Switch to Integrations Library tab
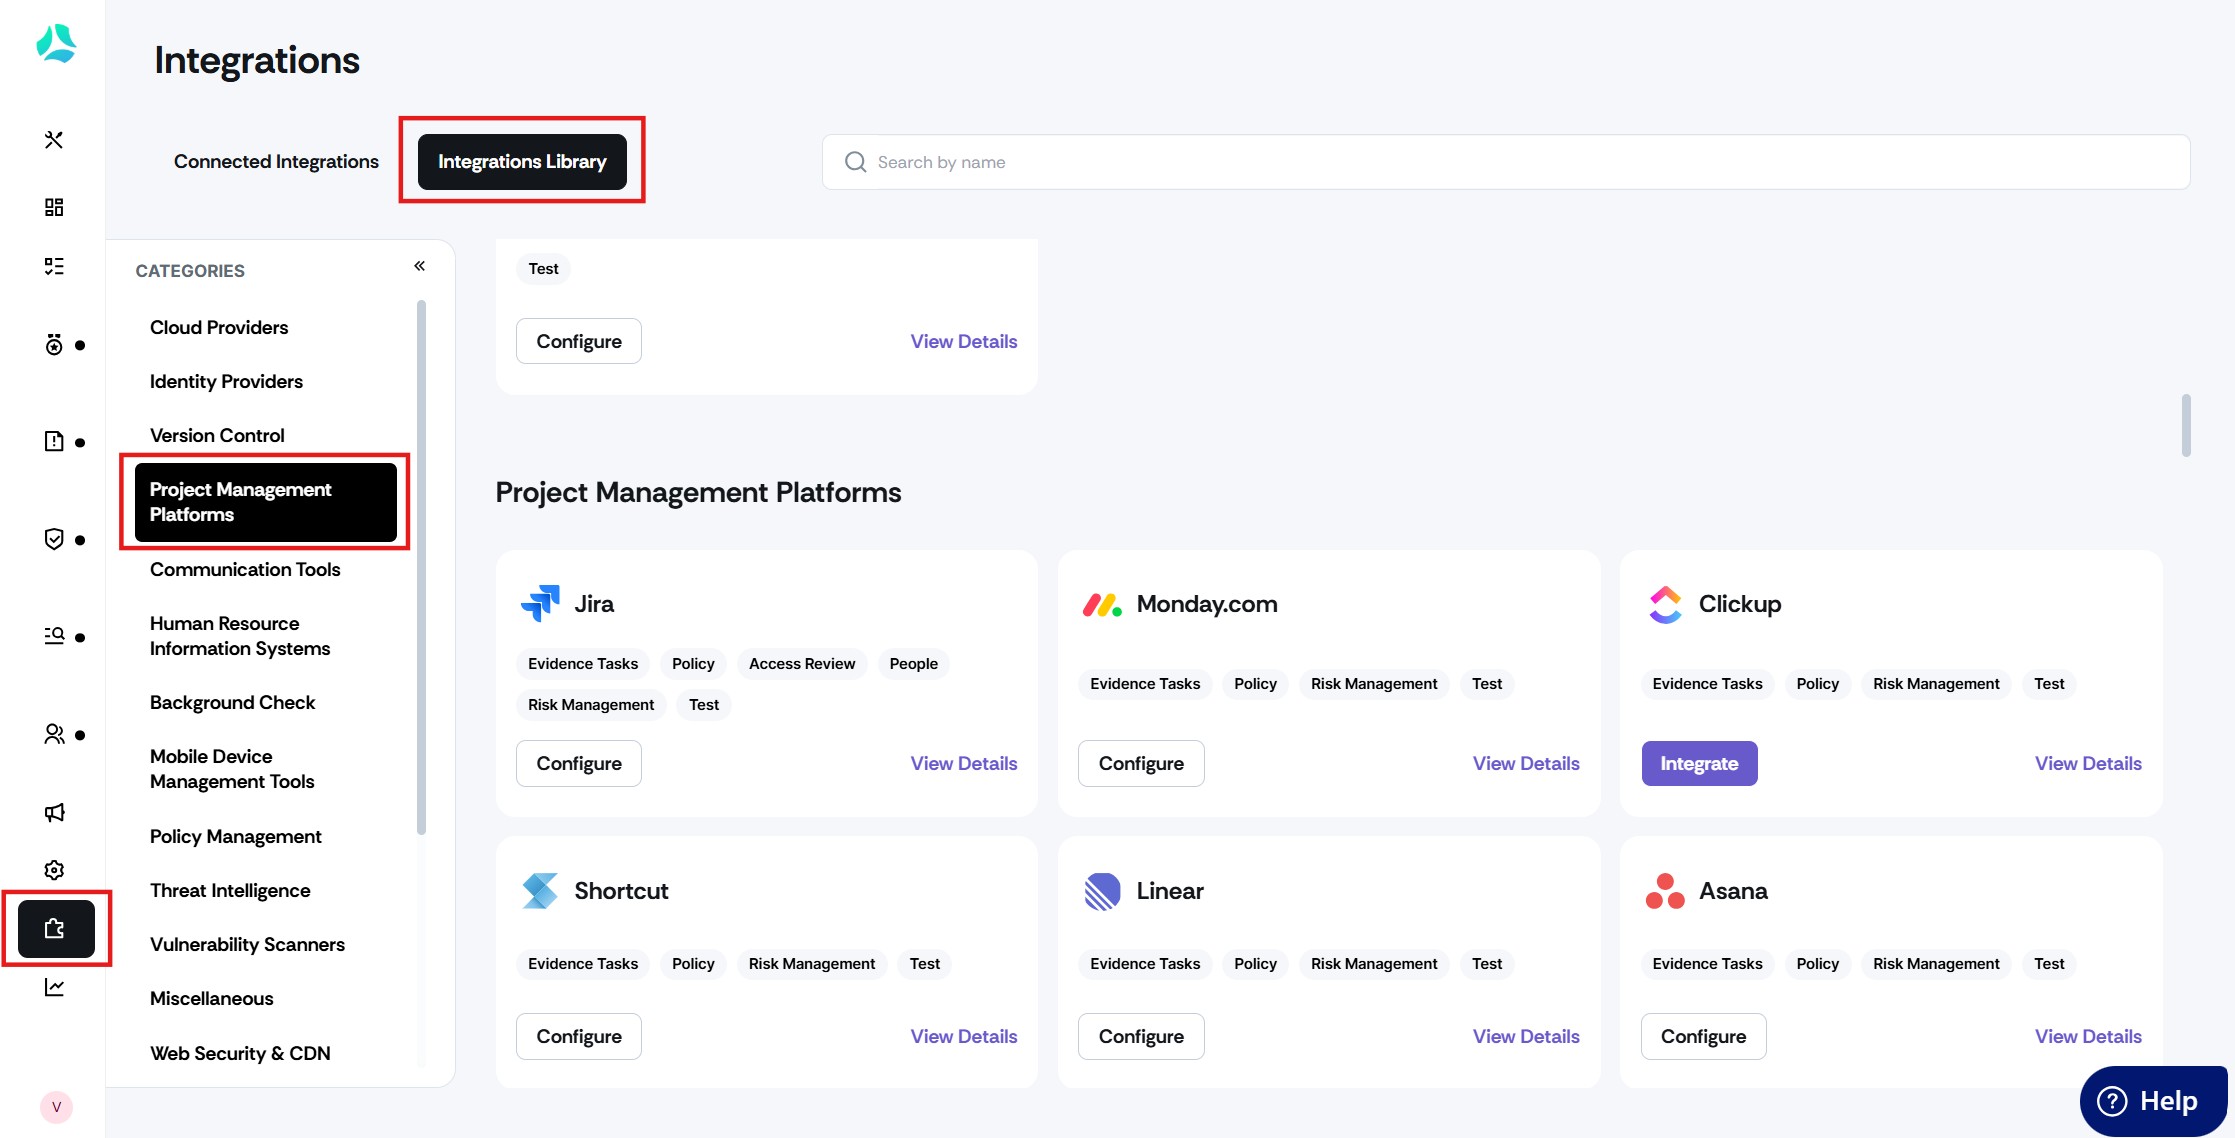 (522, 162)
